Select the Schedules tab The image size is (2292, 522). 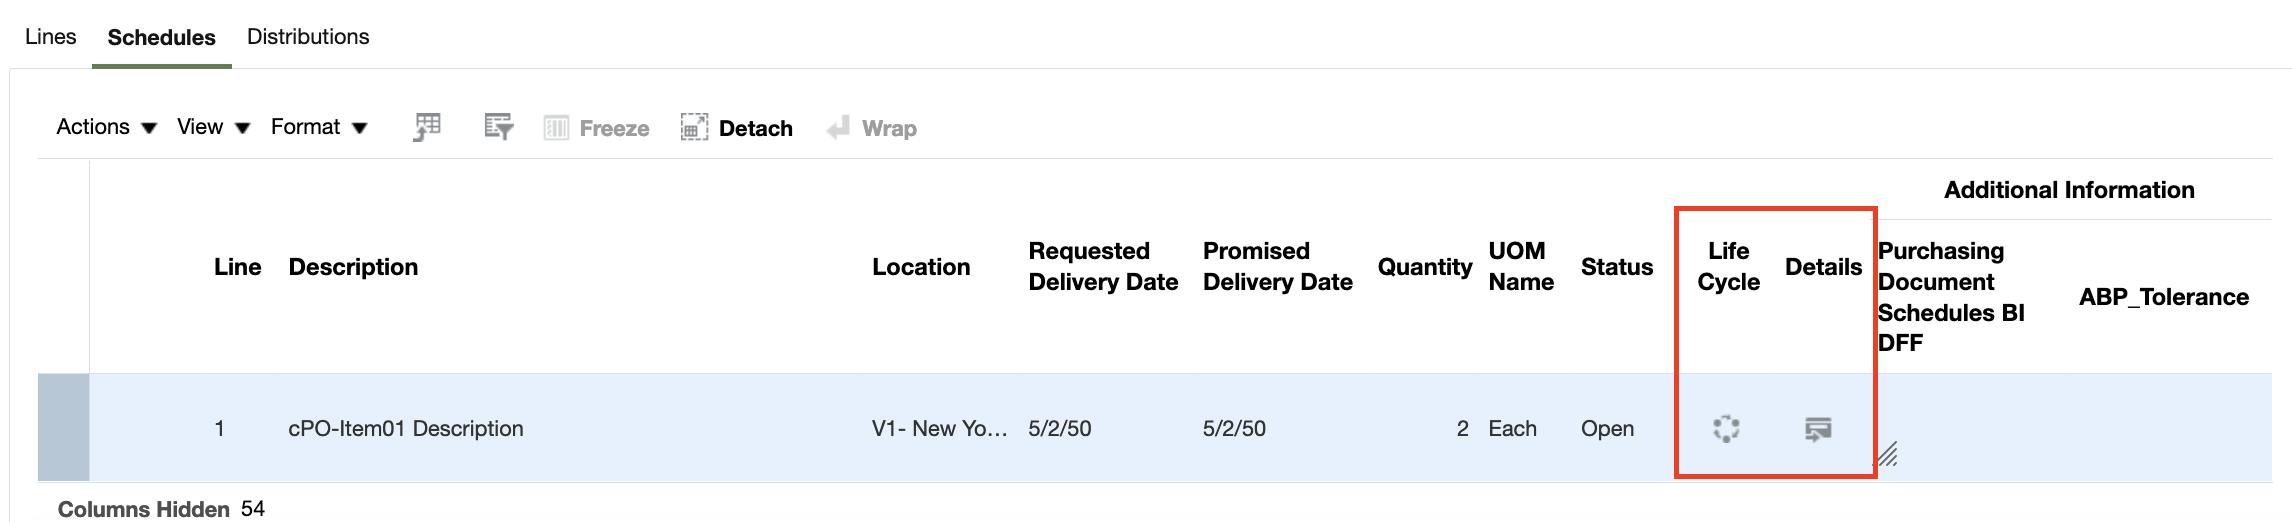tap(161, 38)
